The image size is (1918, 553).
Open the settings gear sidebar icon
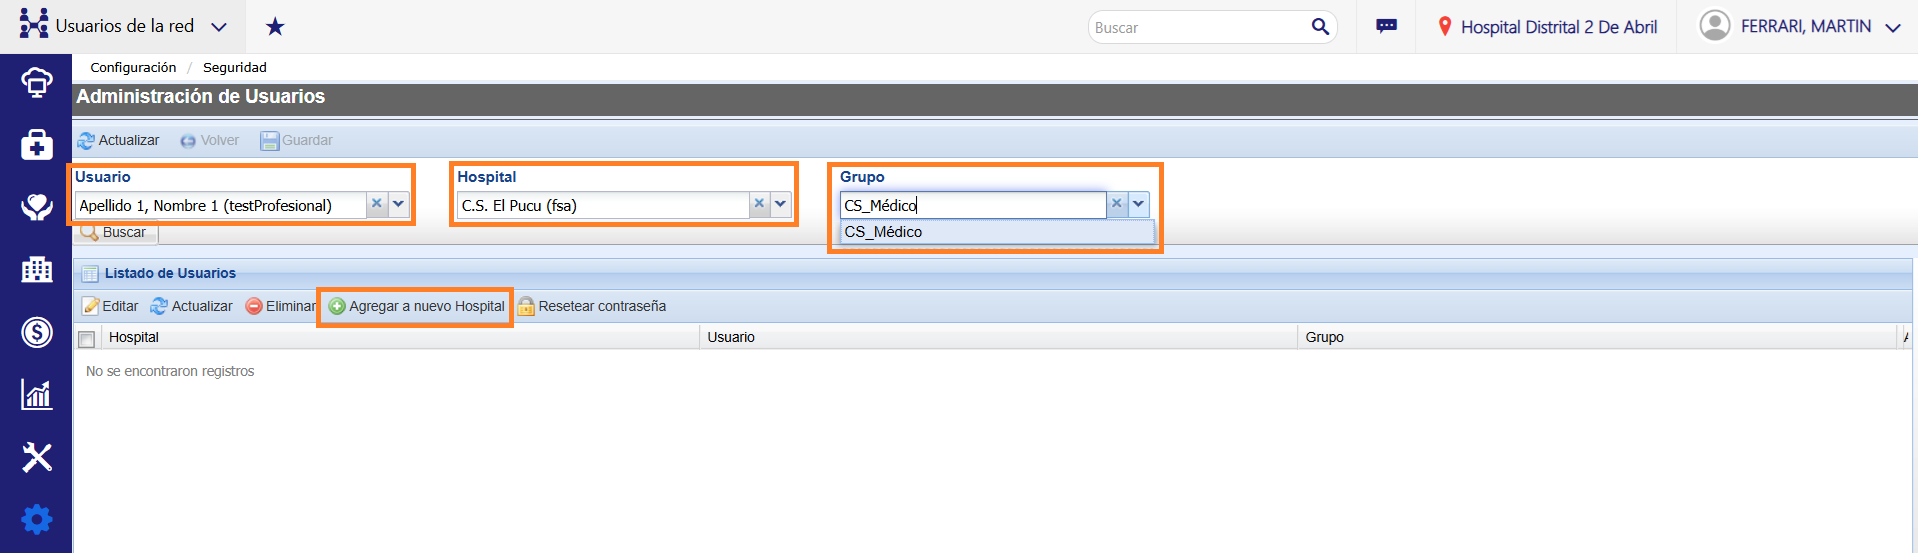(x=37, y=519)
